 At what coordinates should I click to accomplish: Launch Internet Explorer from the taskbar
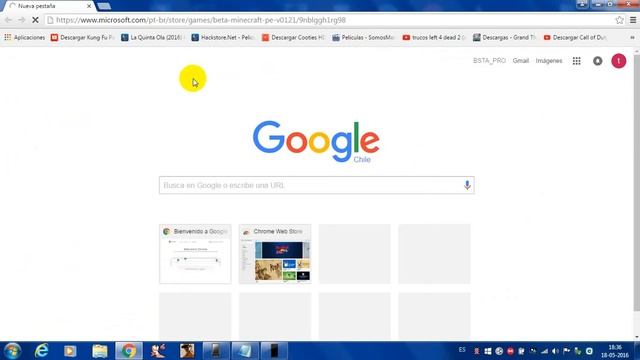click(x=41, y=351)
